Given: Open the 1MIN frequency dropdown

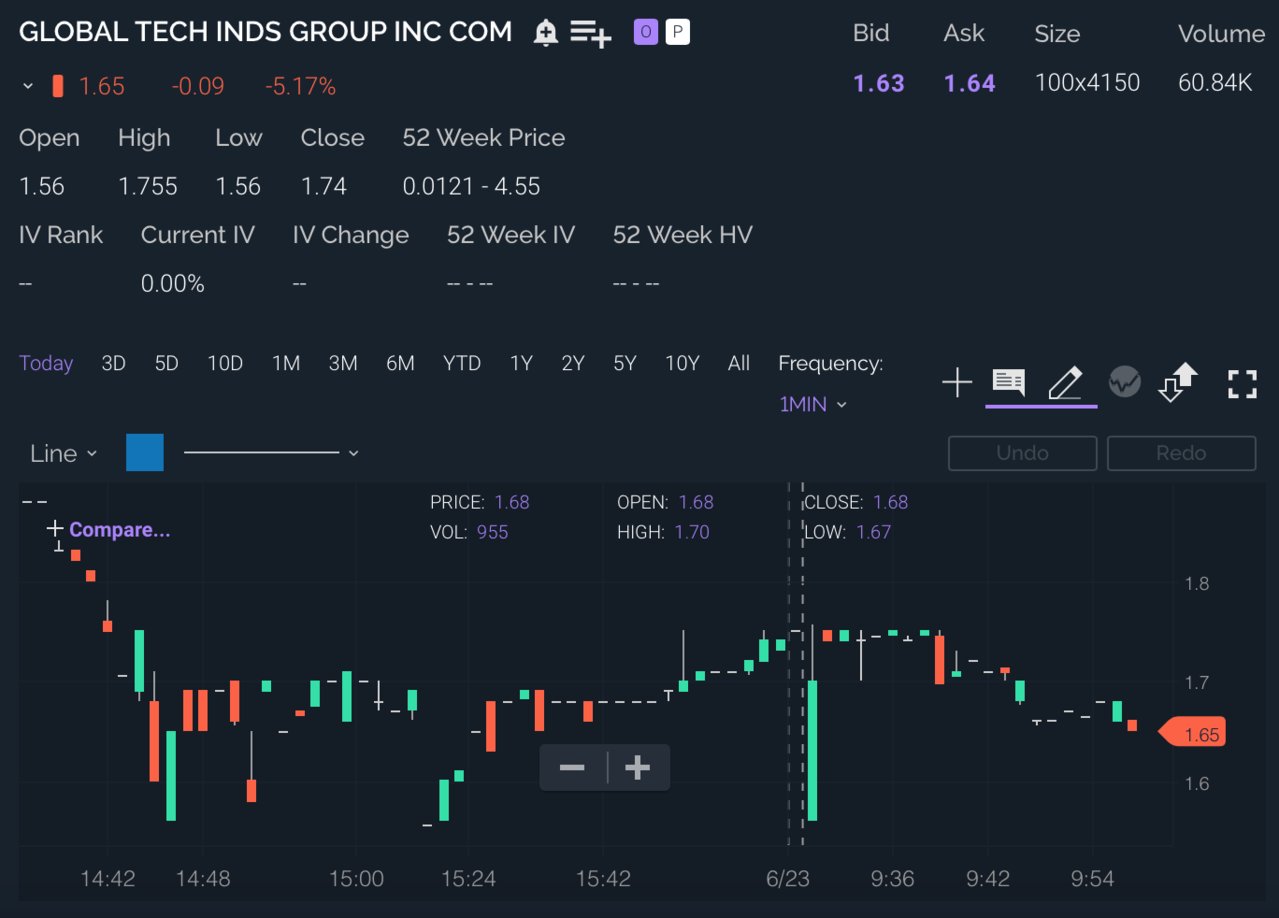Looking at the screenshot, I should tap(813, 404).
